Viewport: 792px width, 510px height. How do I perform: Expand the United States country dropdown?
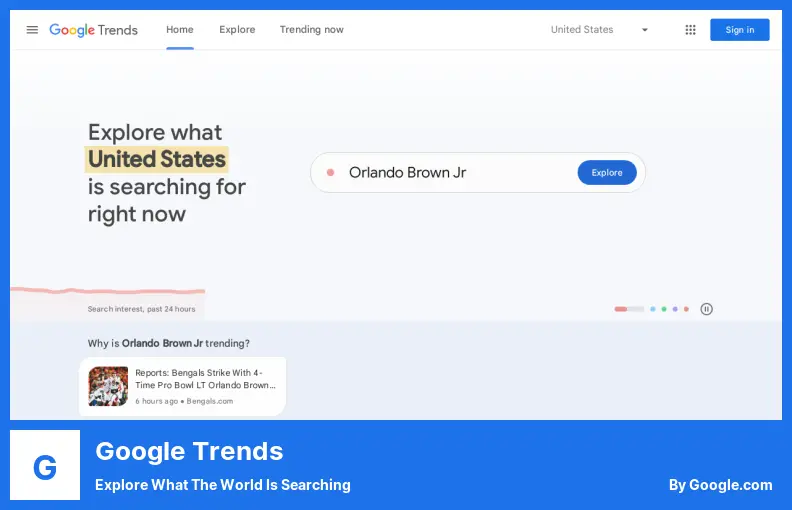(599, 30)
